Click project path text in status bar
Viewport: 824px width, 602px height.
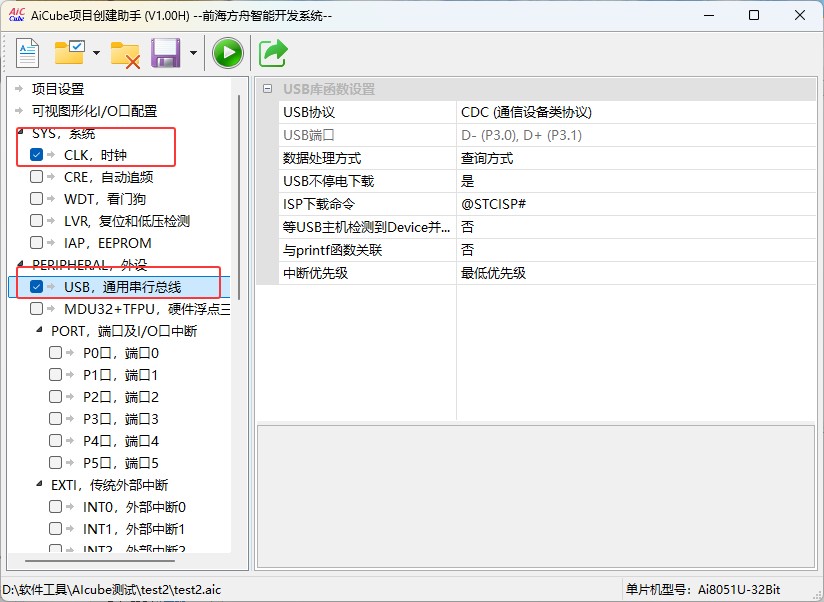click(111, 589)
